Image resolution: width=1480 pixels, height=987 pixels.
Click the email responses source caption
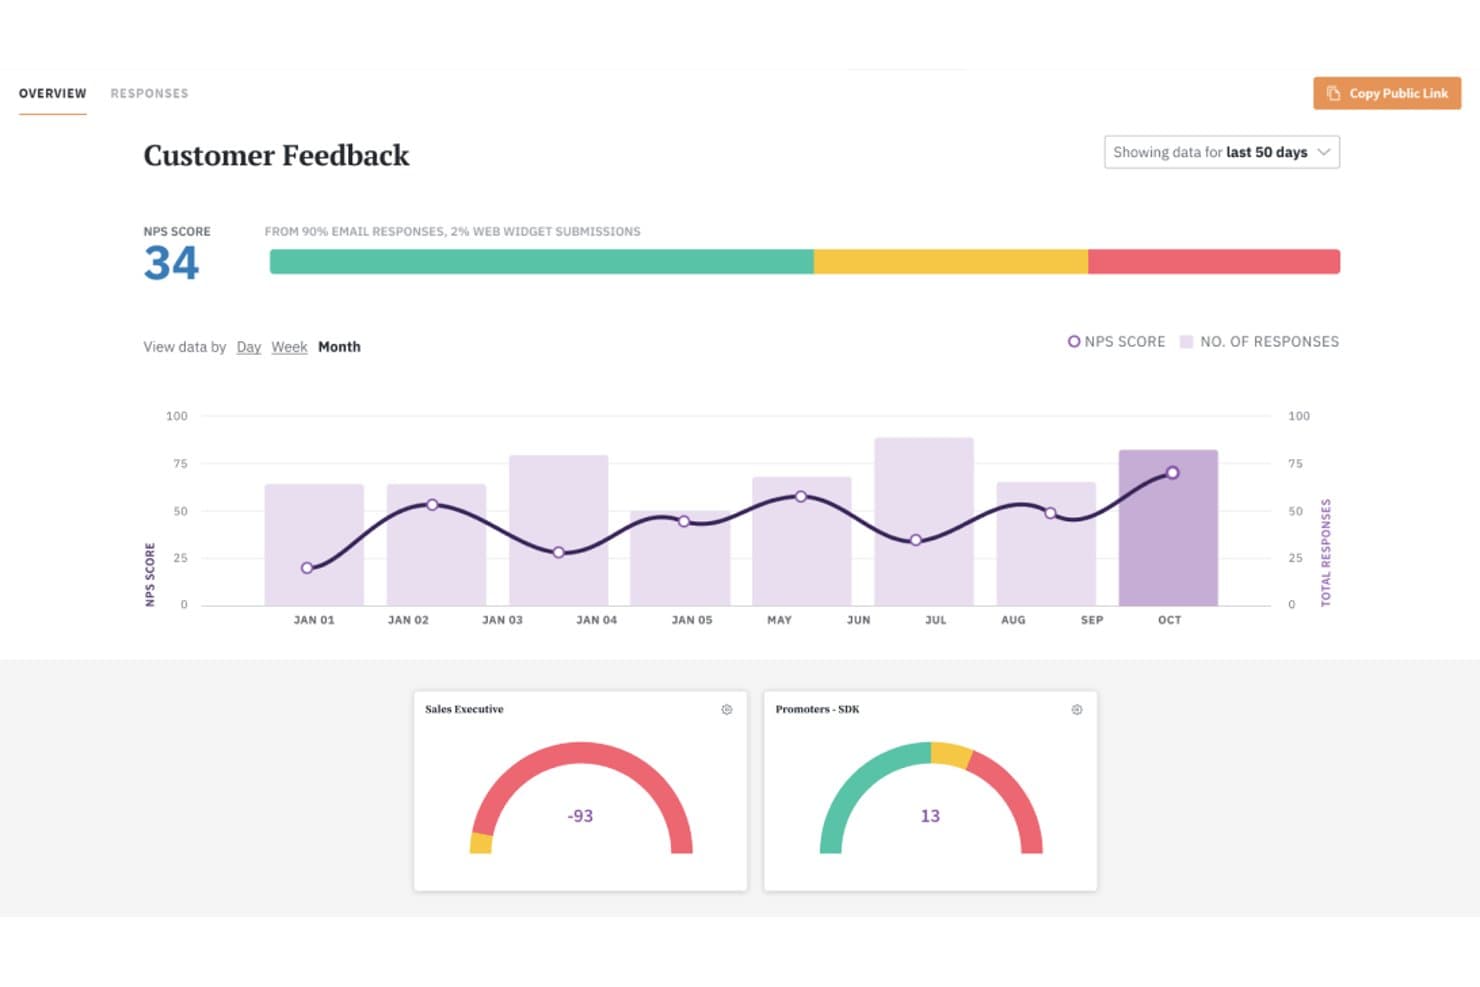coord(452,231)
